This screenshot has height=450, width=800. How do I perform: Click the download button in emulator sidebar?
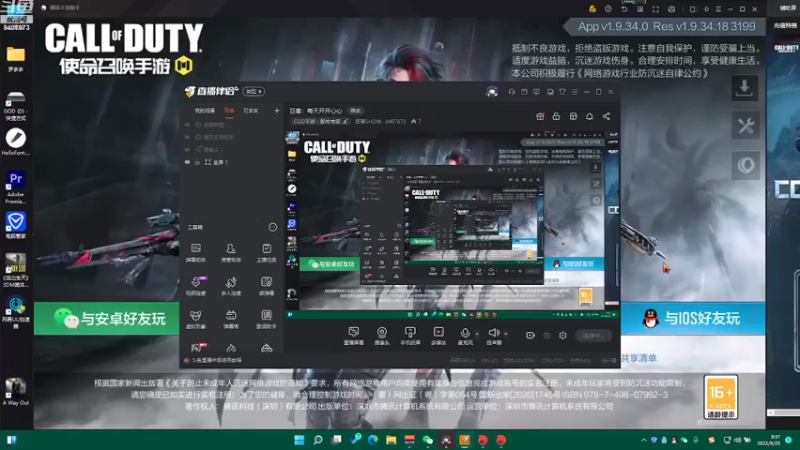745,88
